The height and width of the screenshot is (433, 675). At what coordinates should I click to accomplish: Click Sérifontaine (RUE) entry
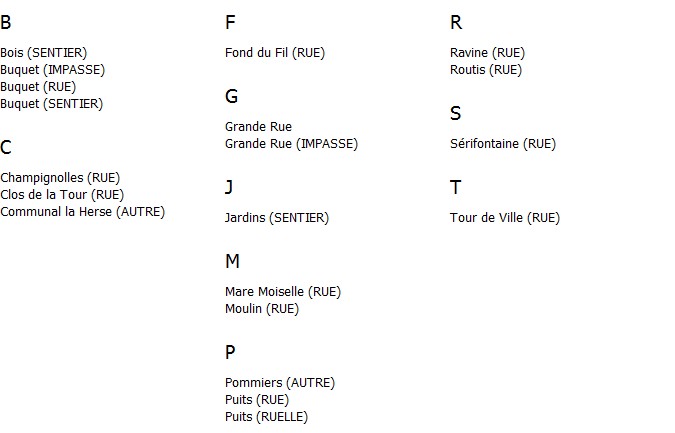pyautogui.click(x=503, y=144)
